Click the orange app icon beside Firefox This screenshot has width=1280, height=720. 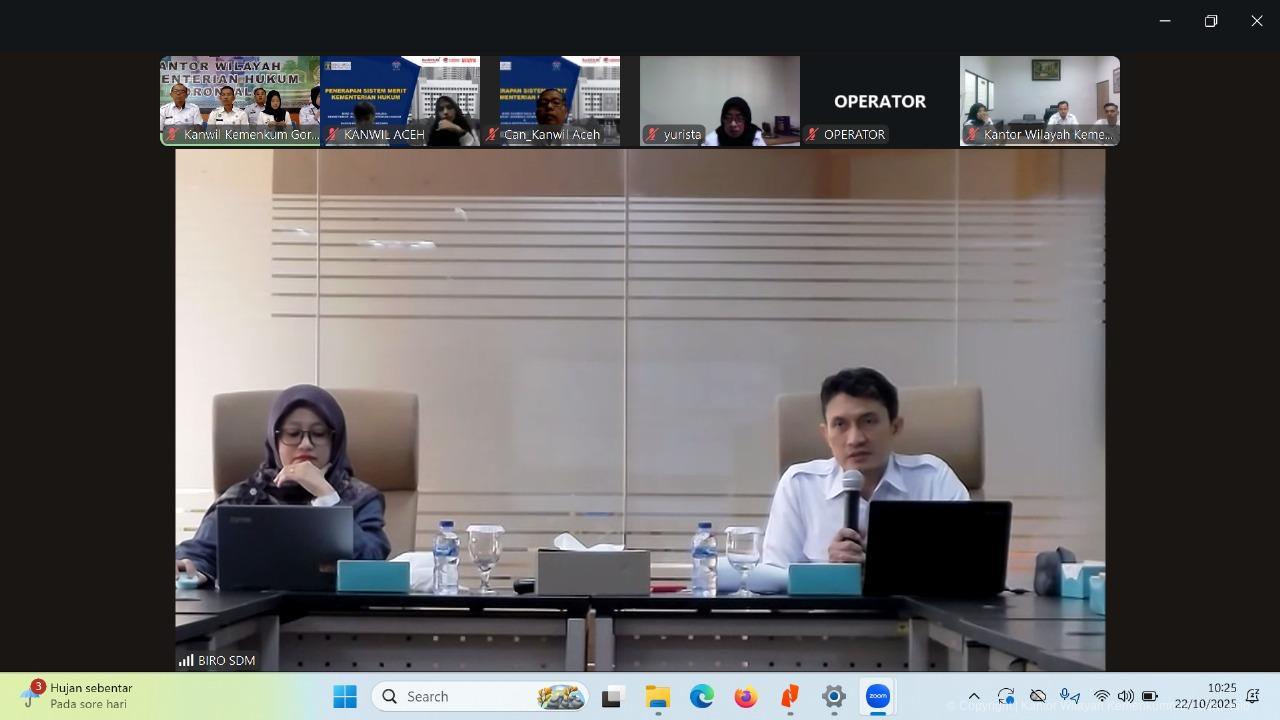[x=790, y=696]
